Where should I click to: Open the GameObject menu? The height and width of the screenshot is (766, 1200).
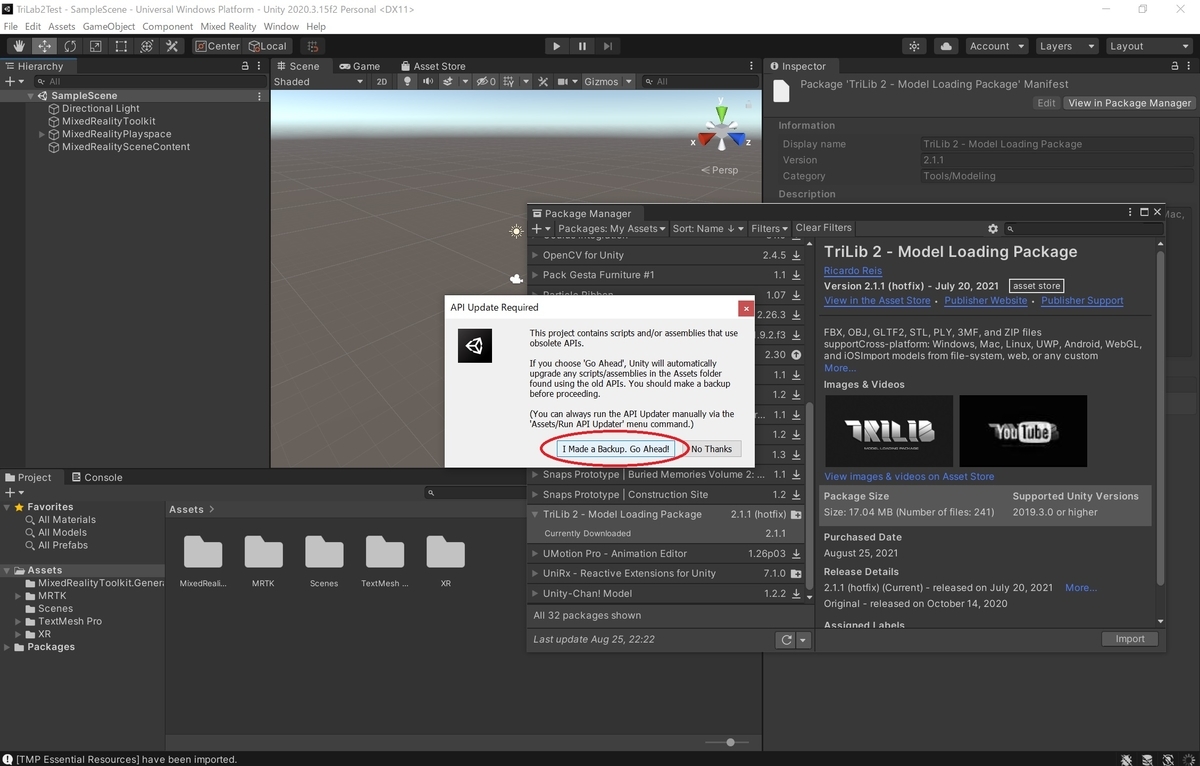pos(109,26)
